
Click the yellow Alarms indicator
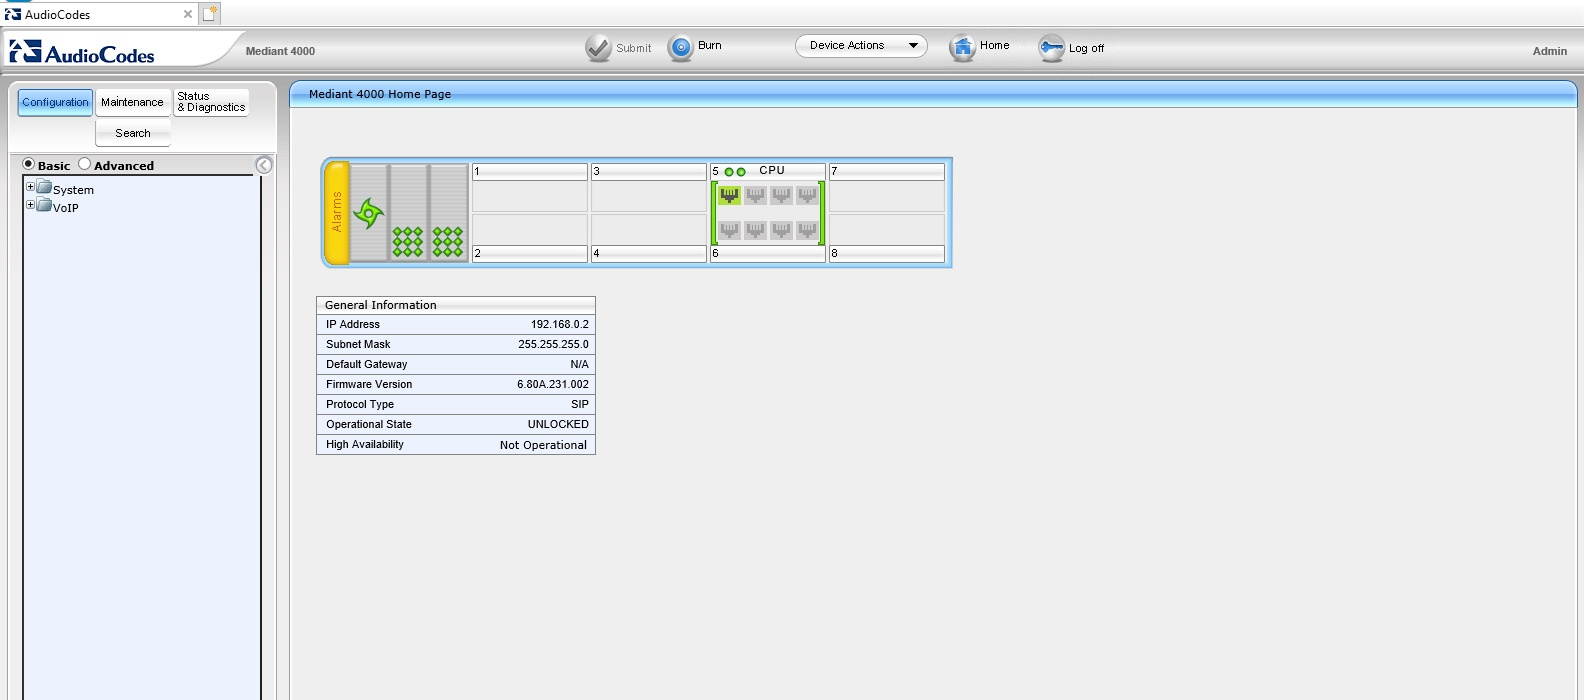tap(337, 213)
